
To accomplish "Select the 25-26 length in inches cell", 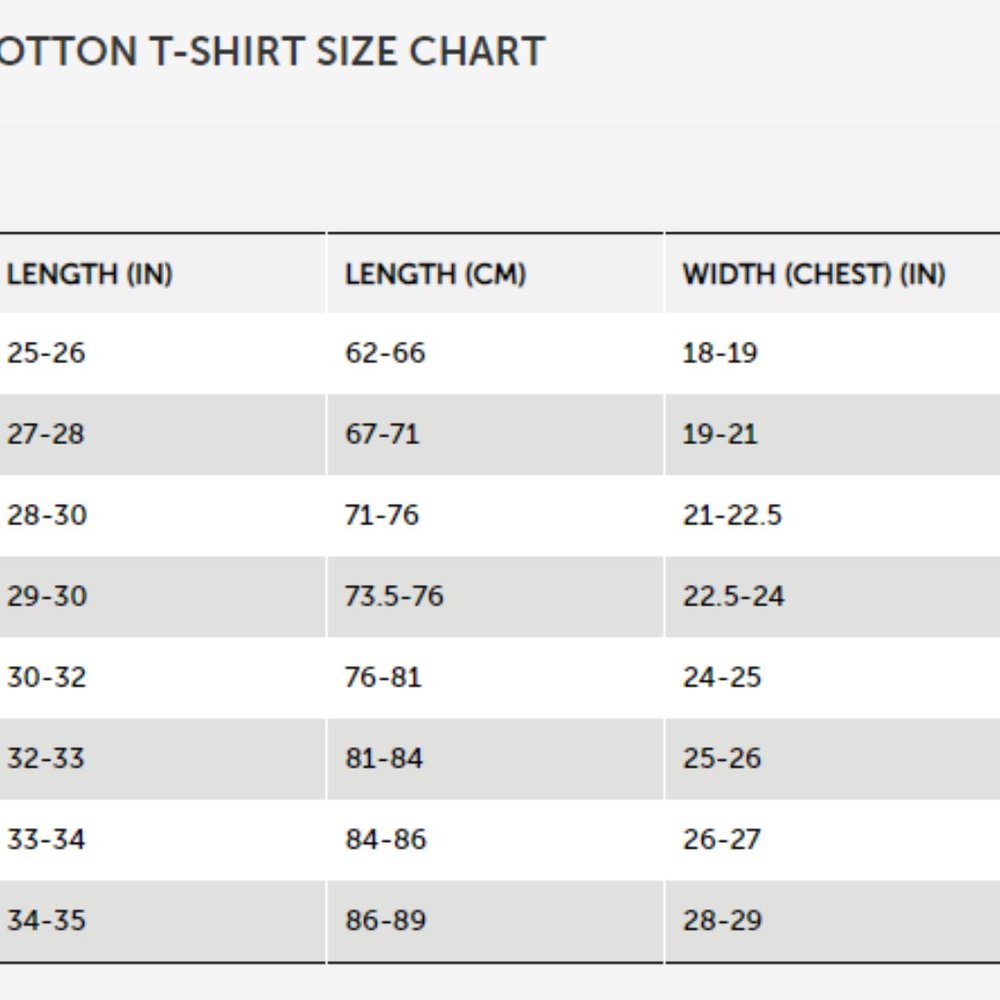I will (x=162, y=353).
